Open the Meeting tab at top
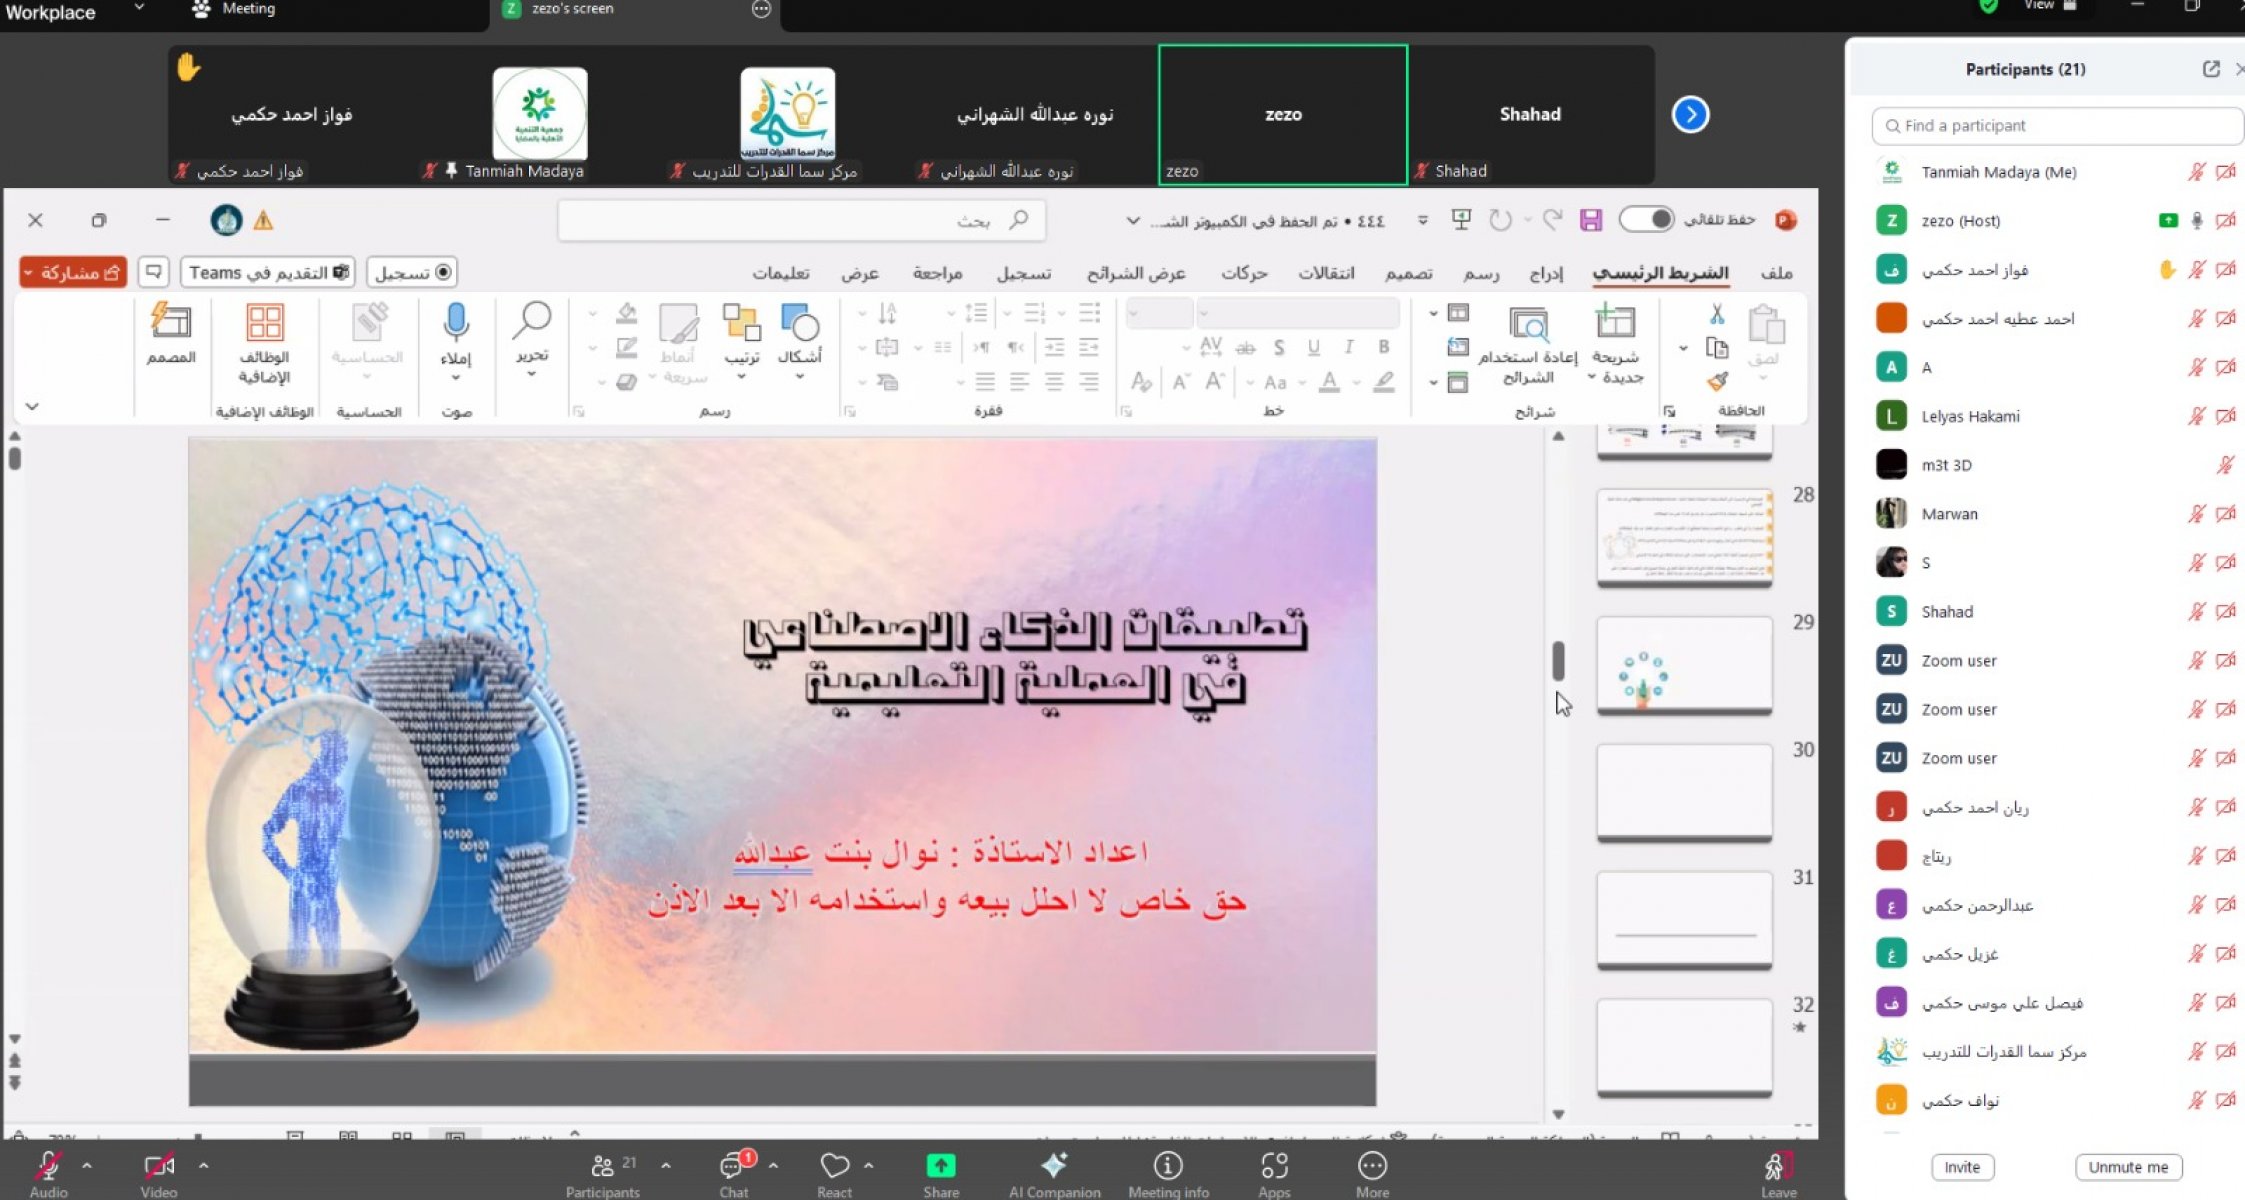The image size is (2245, 1200). coord(235,9)
